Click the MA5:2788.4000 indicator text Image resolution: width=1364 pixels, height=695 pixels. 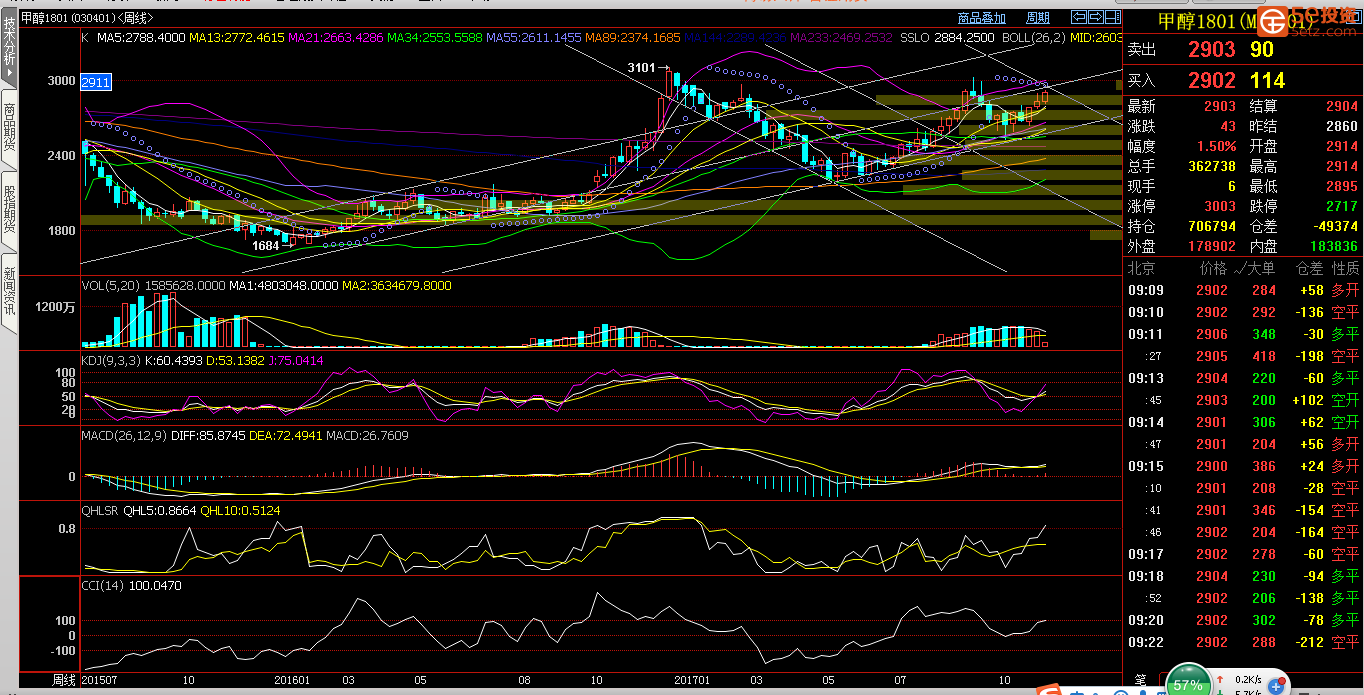(x=142, y=38)
